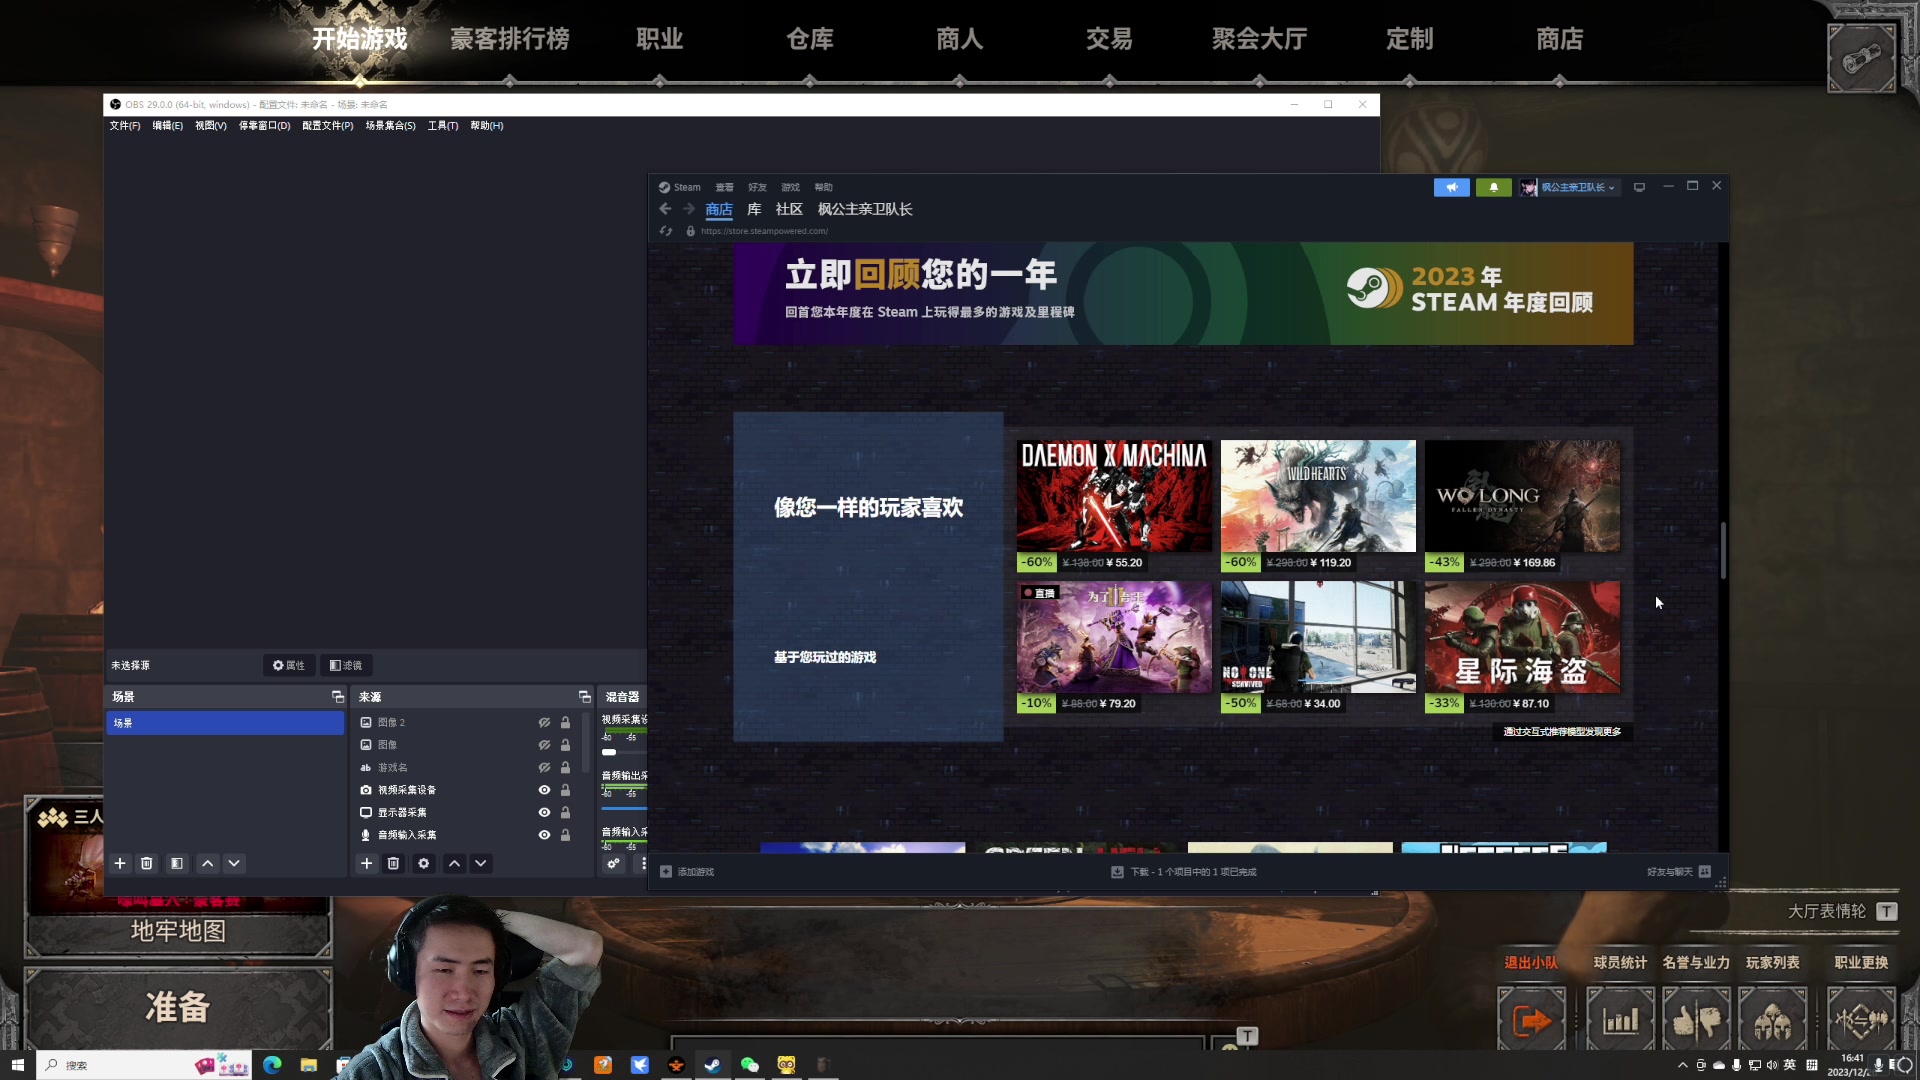
Task: Click 通过交互式推荐模型发现更多 link
Action: coord(1562,732)
